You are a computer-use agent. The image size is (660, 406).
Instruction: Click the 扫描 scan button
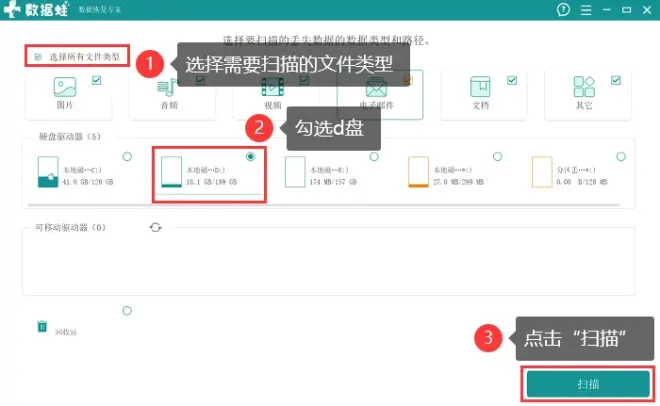coord(588,384)
